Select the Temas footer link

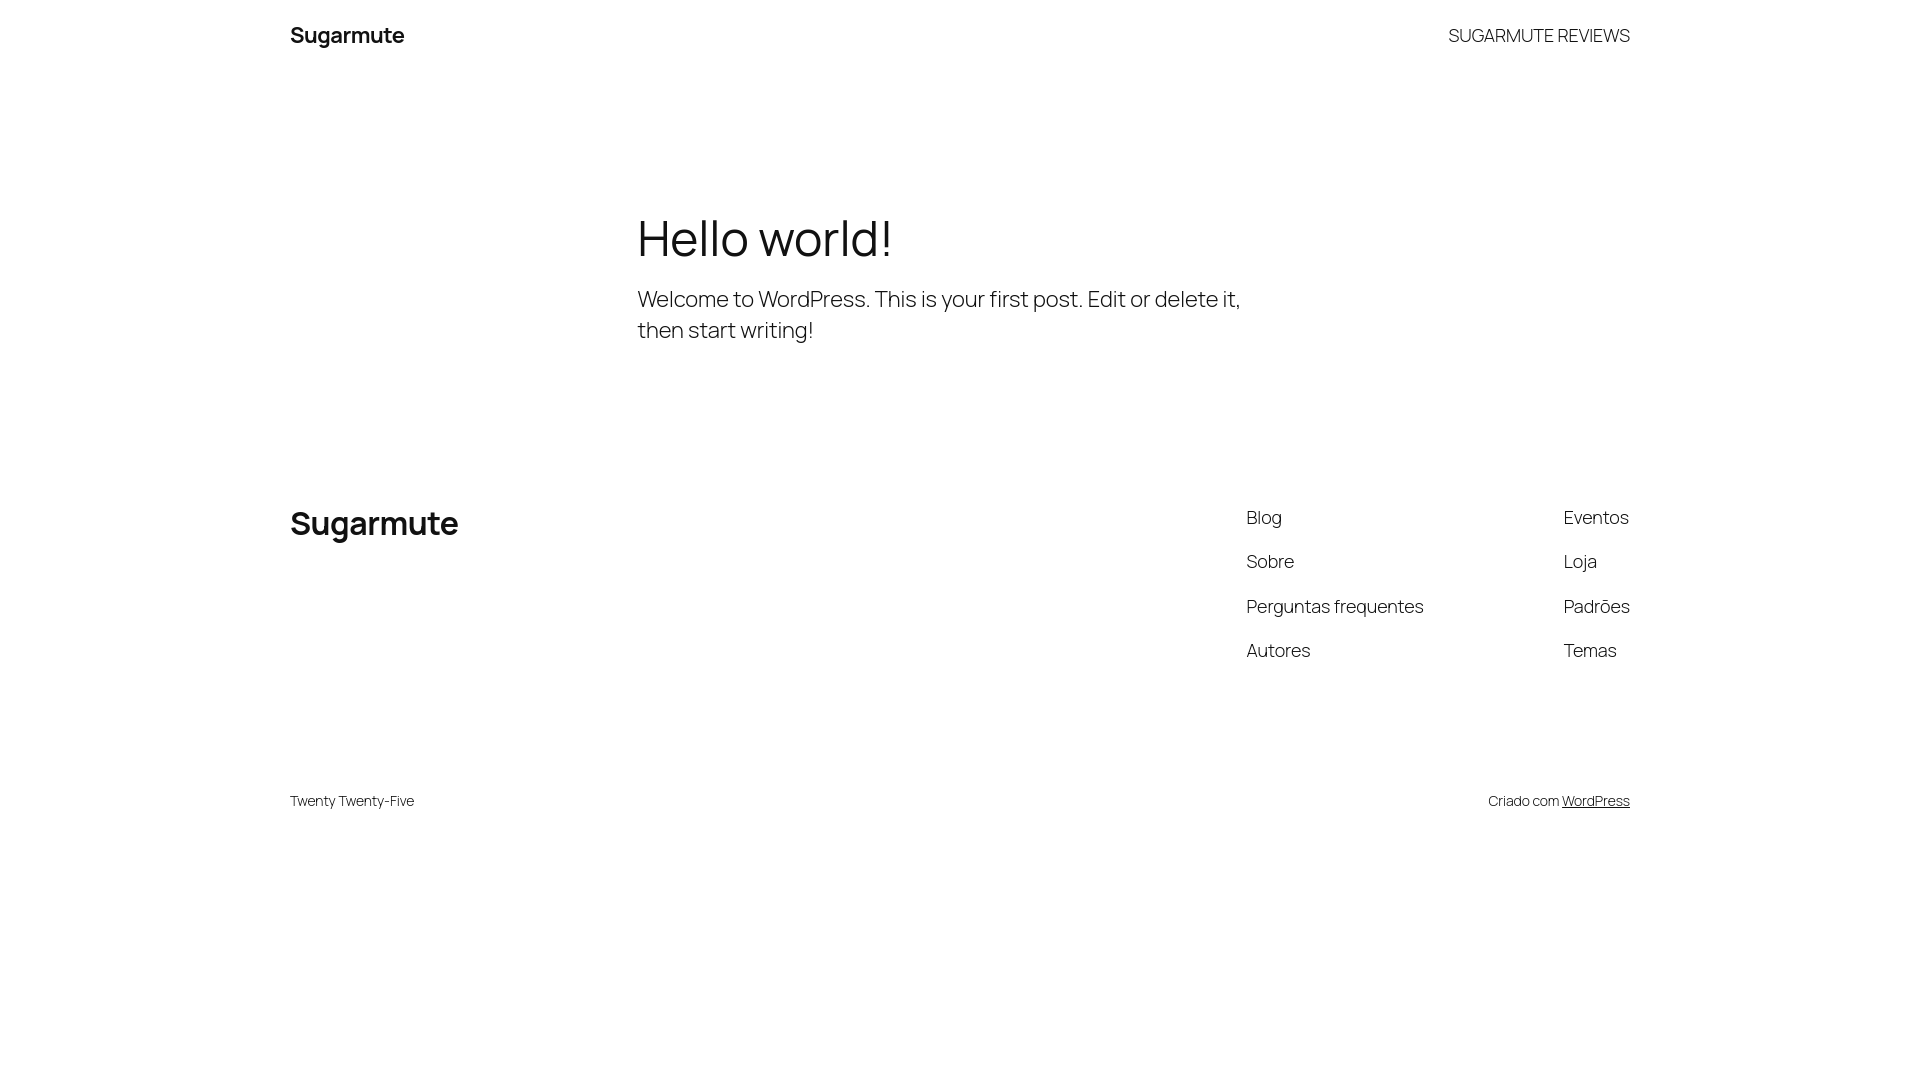coord(1589,650)
